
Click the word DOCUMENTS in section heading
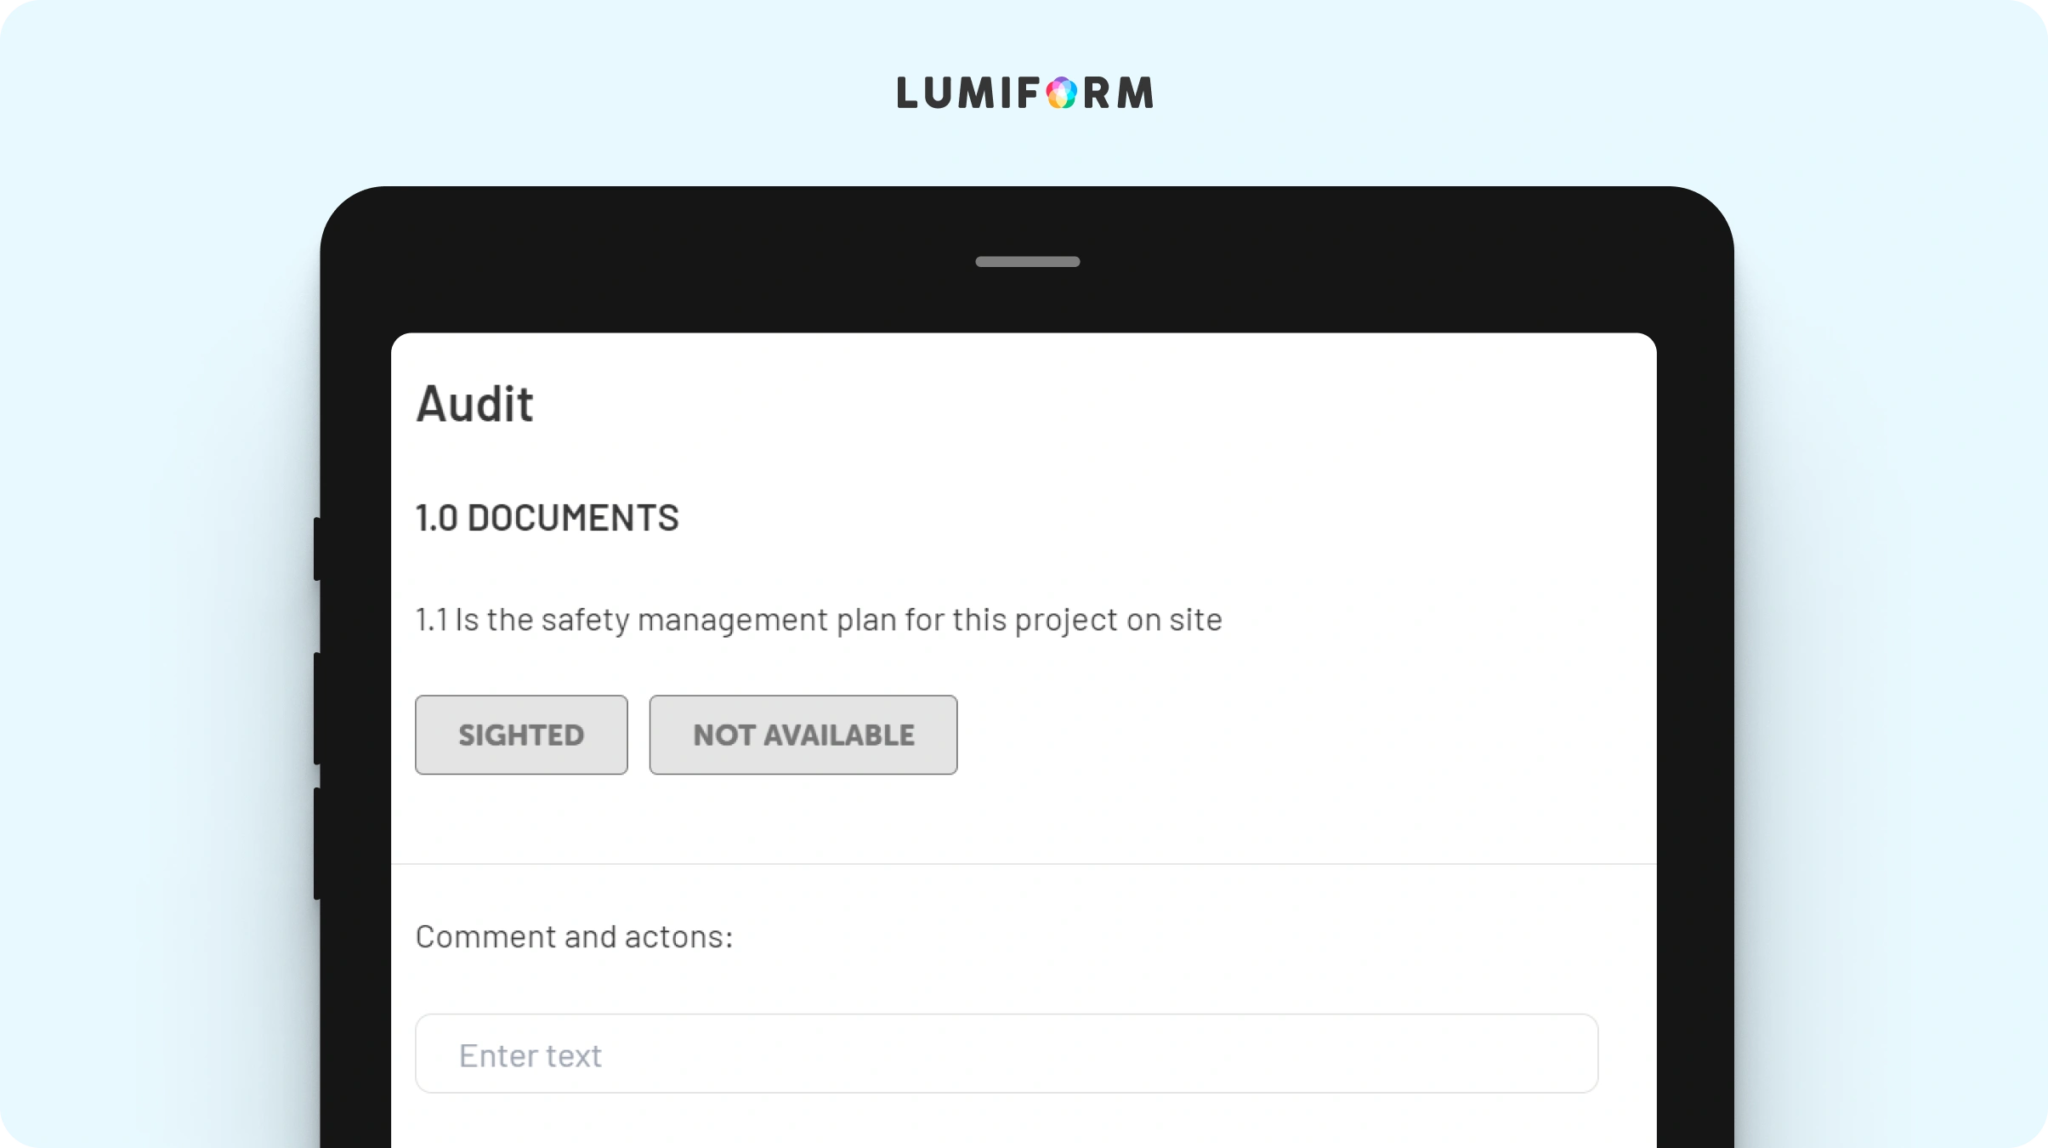tap(573, 518)
